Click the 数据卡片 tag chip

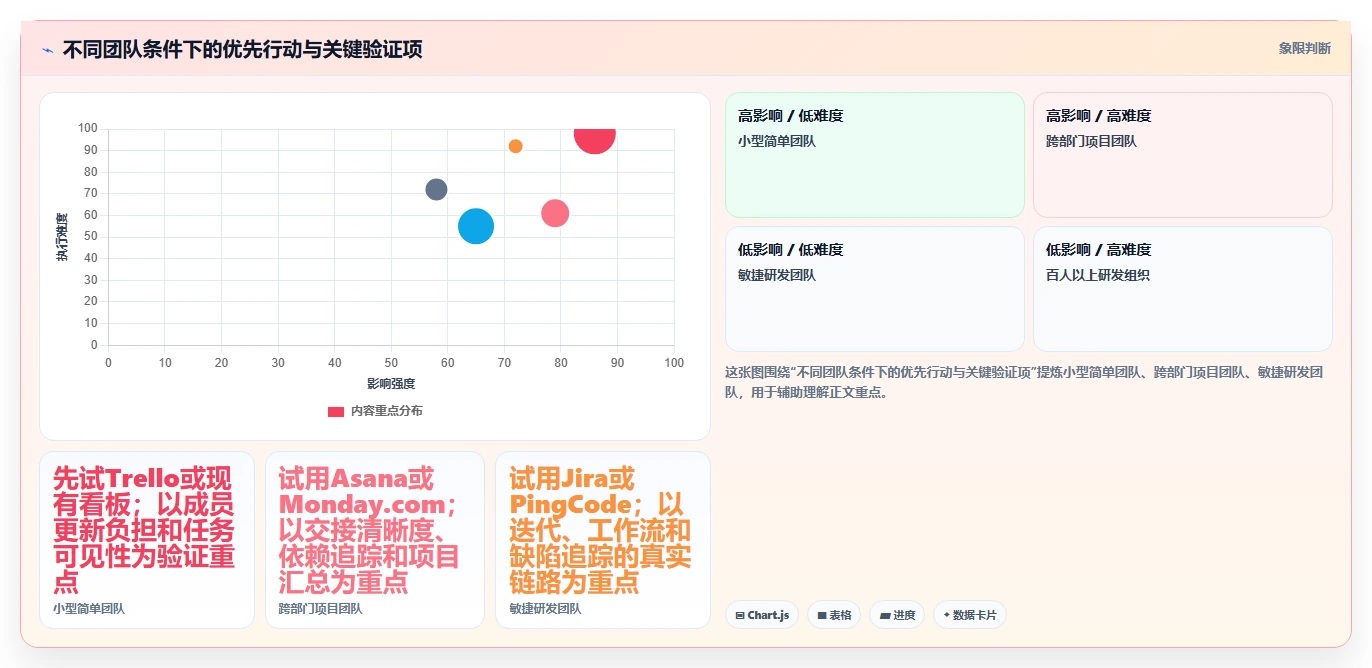point(969,615)
